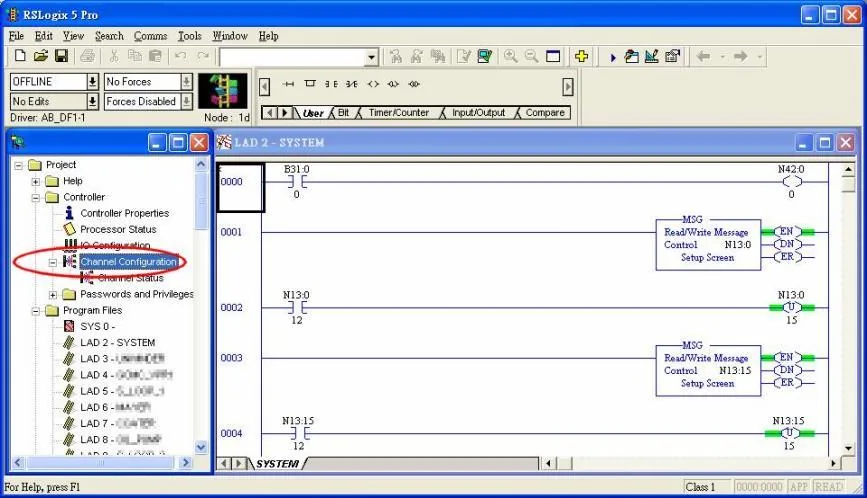This screenshot has height=498, width=867.
Task: Insert an output energize coil
Action: 373,84
